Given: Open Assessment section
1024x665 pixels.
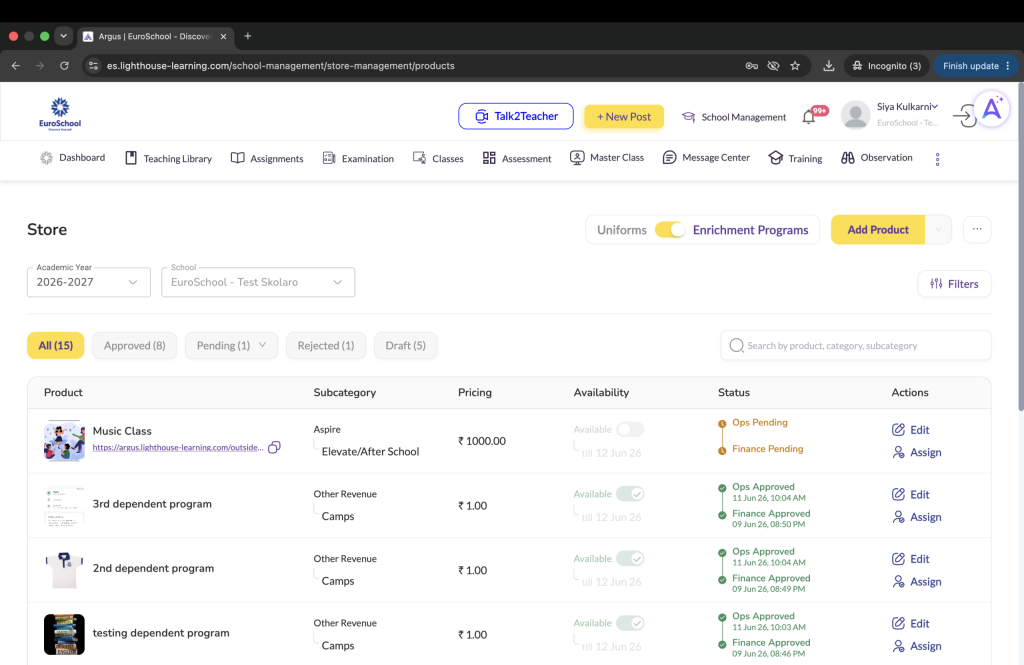Looking at the screenshot, I should click(x=517, y=158).
